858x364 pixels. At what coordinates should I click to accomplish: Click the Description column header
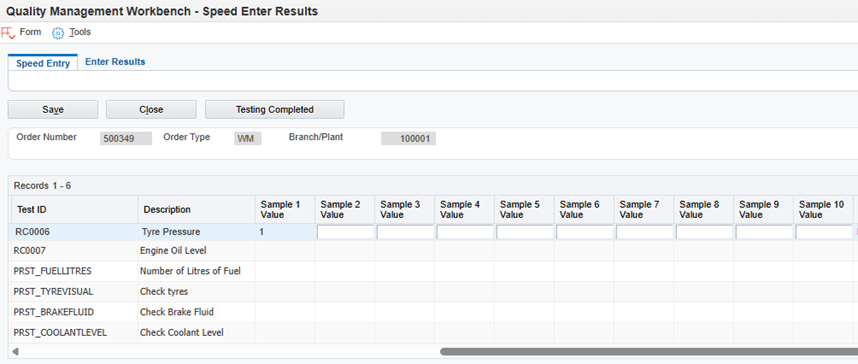pos(196,210)
